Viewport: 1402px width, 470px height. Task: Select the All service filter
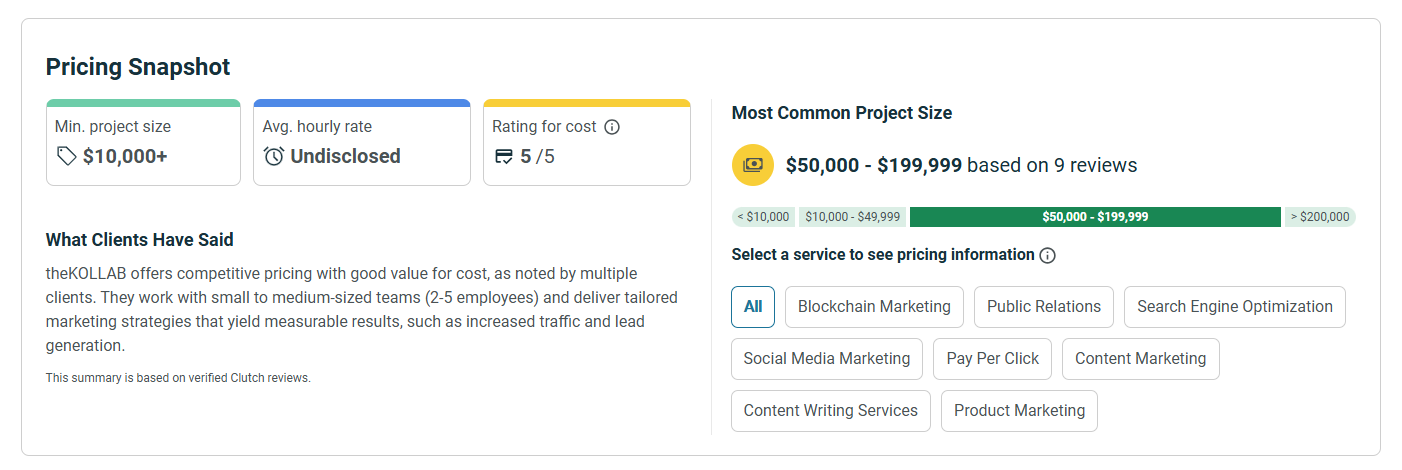click(x=753, y=307)
